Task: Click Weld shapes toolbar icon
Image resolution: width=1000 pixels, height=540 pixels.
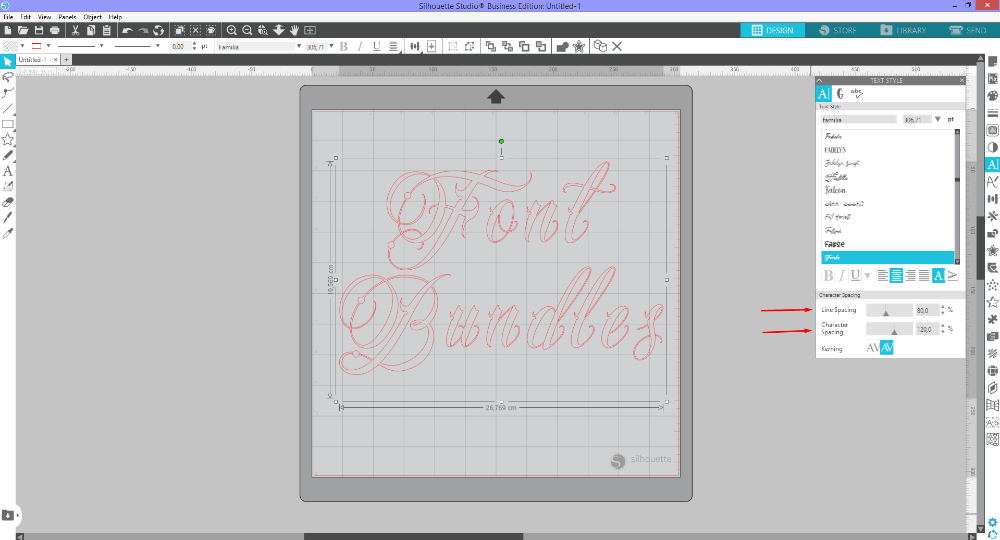Action: 562,47
